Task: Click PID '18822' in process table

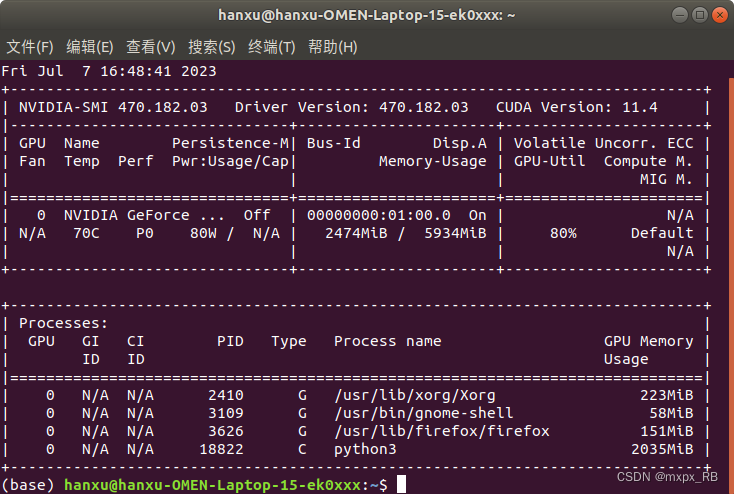Action: coord(221,450)
